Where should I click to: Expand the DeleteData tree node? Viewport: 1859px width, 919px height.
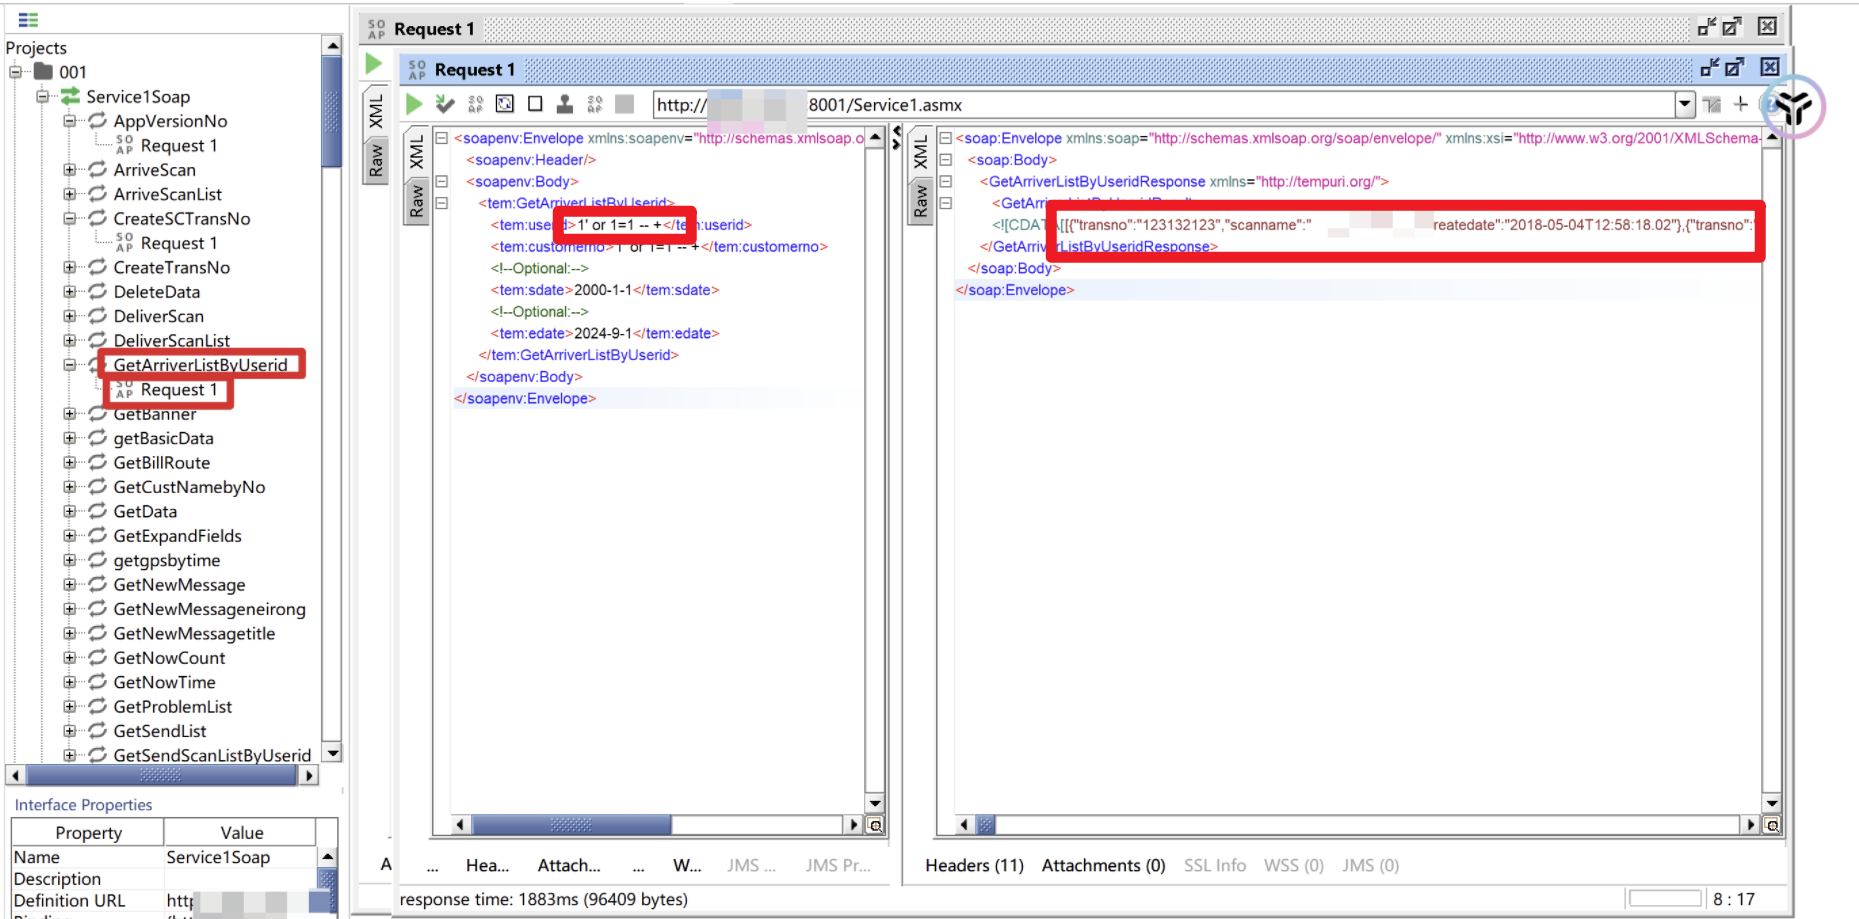(69, 292)
